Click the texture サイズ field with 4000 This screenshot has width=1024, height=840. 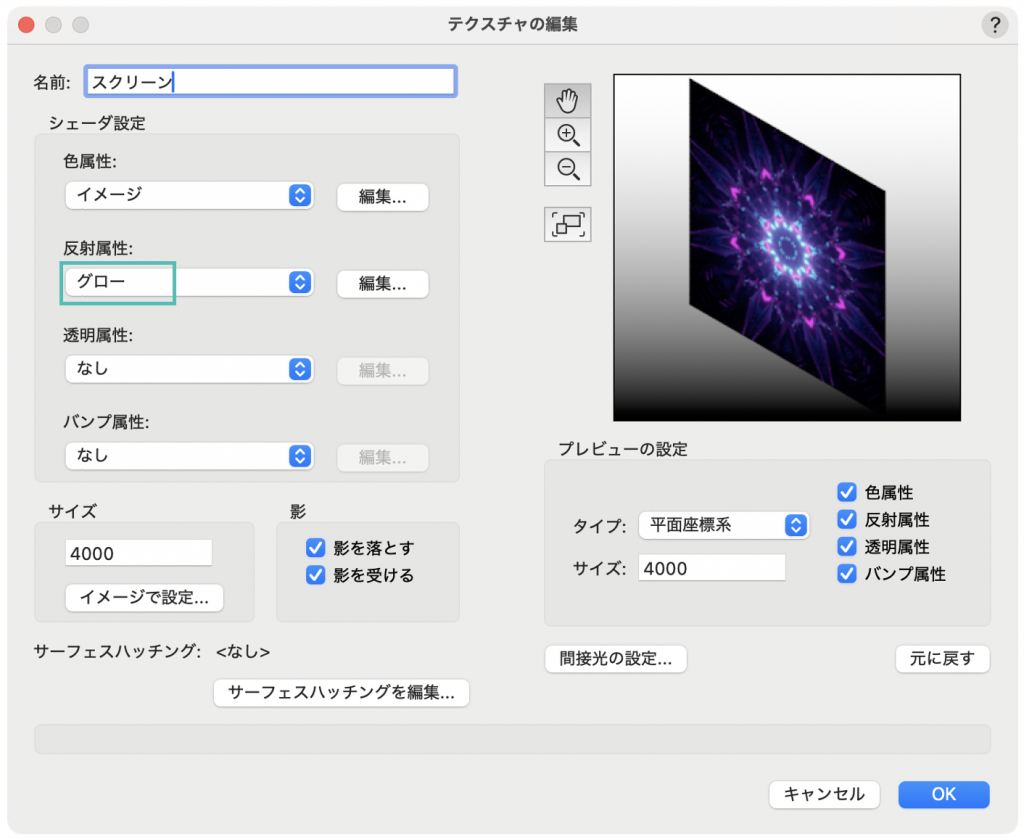[x=138, y=553]
